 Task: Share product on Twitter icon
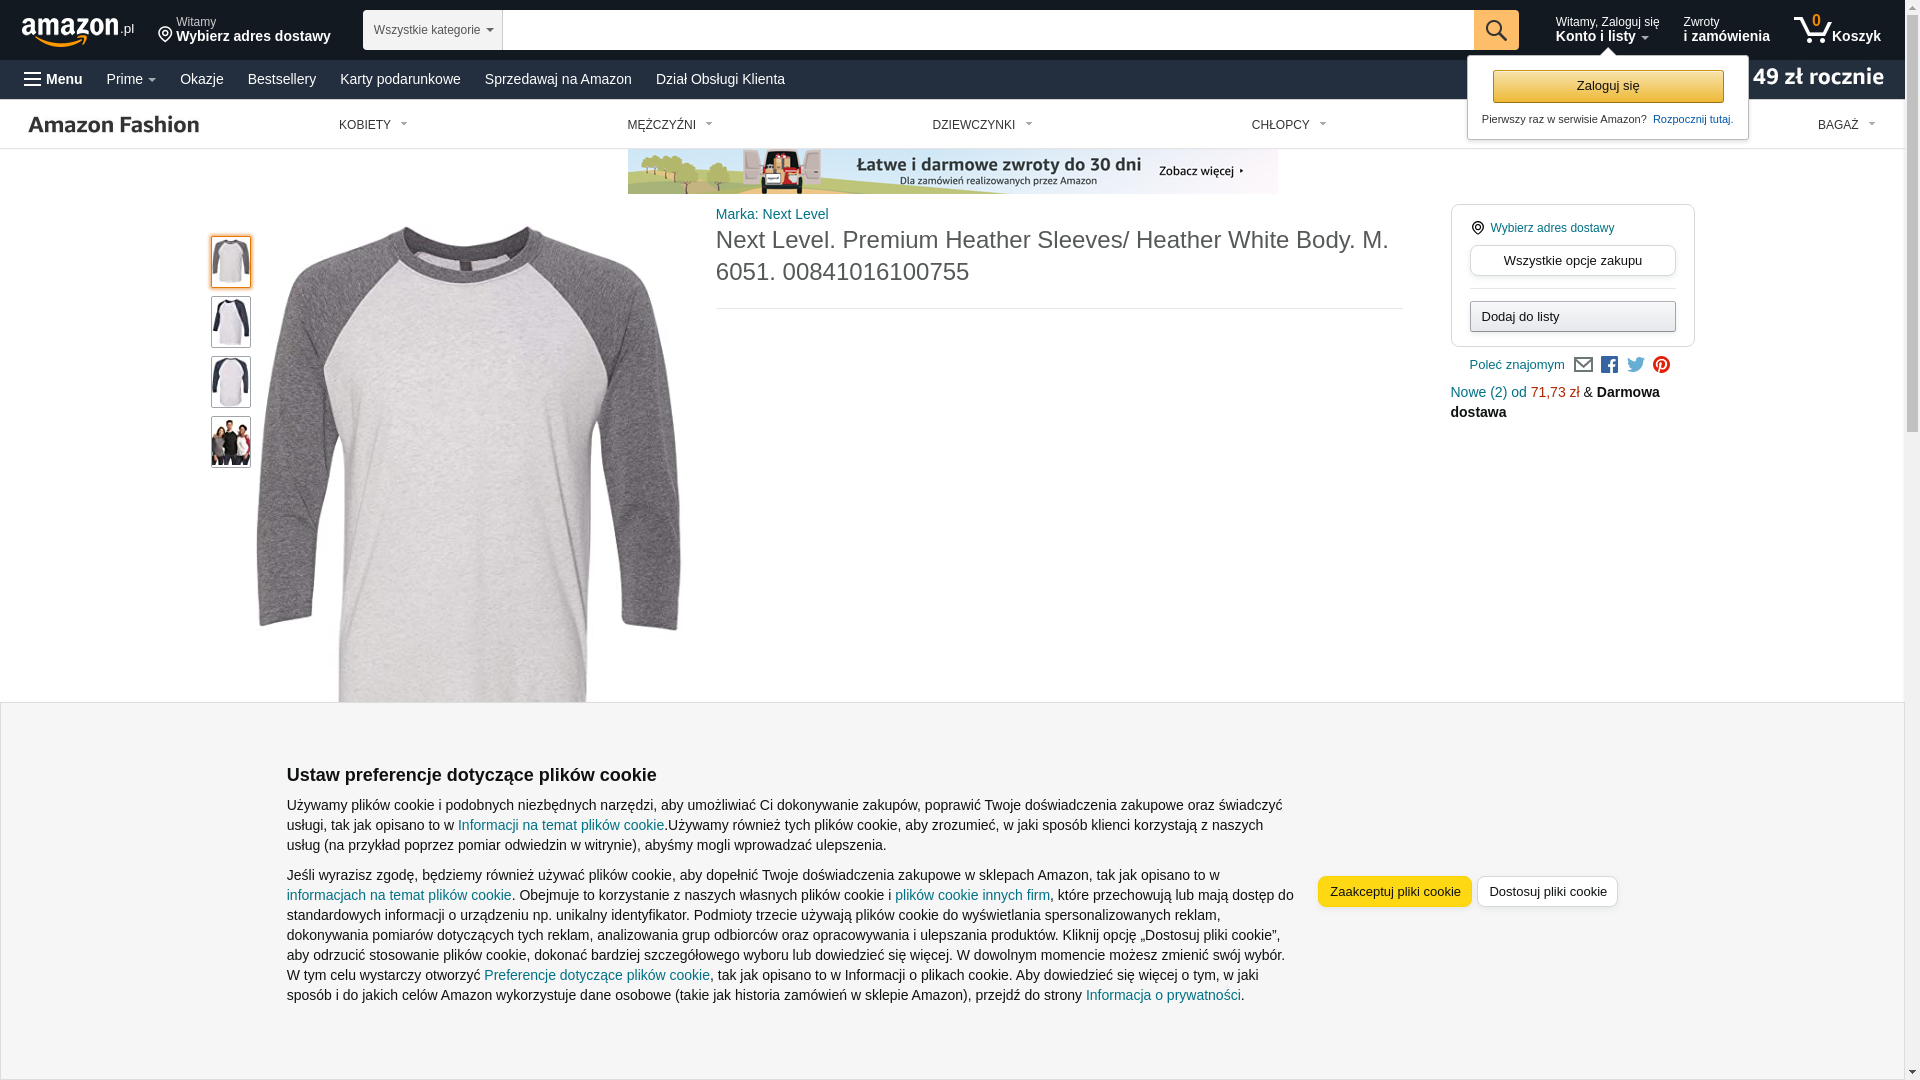click(x=1636, y=365)
